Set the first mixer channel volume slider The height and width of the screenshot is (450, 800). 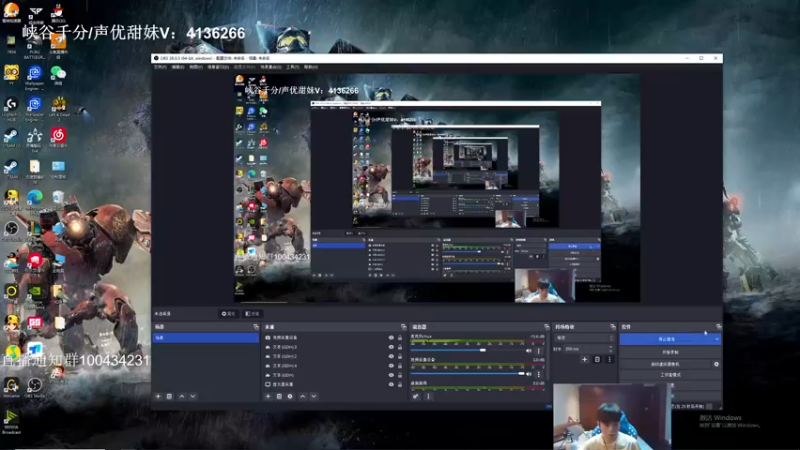[467, 351]
